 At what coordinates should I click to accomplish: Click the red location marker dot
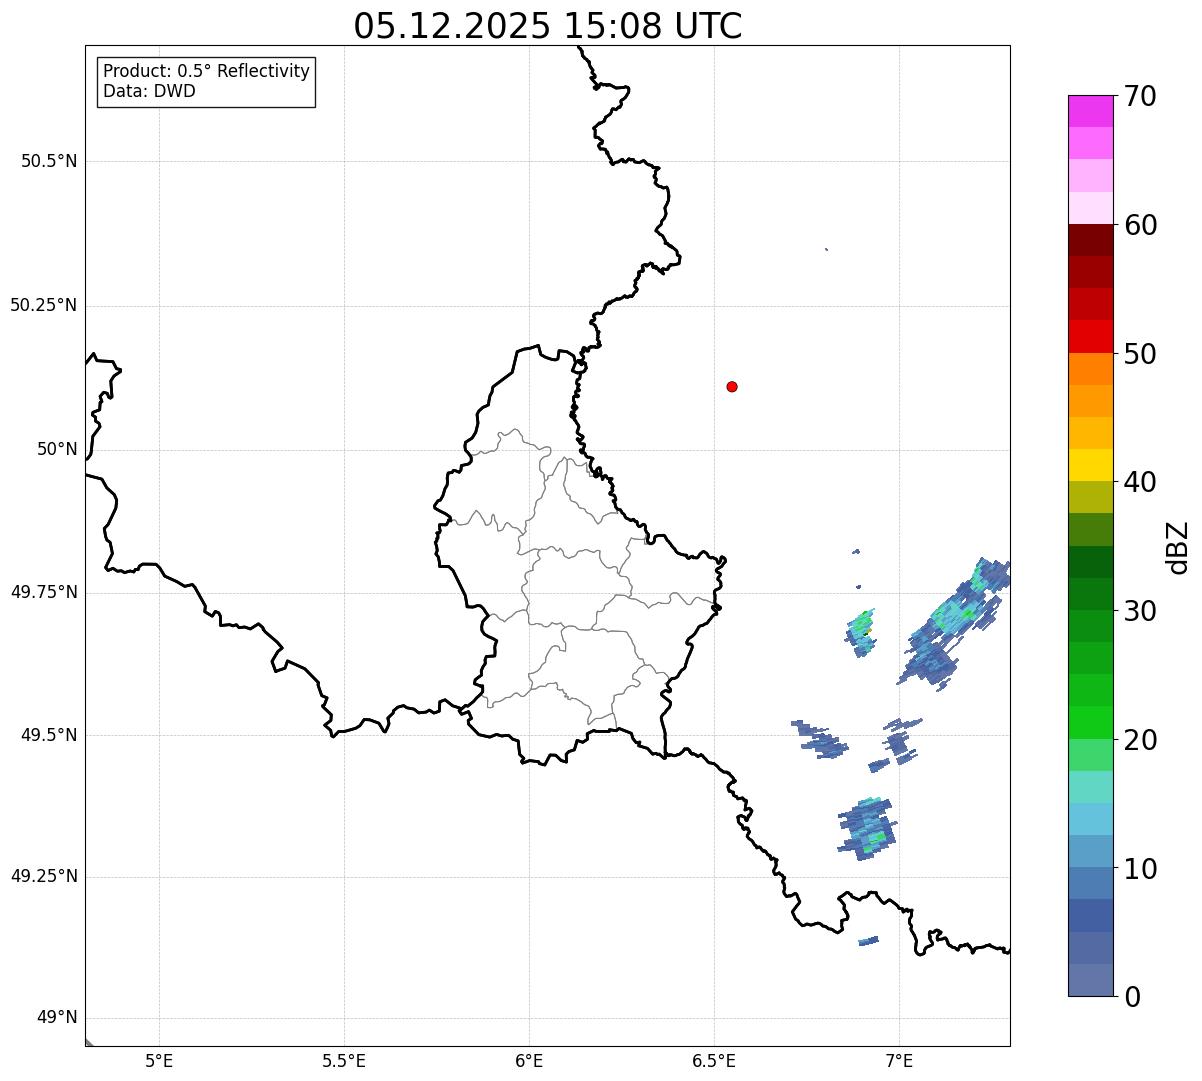(732, 386)
